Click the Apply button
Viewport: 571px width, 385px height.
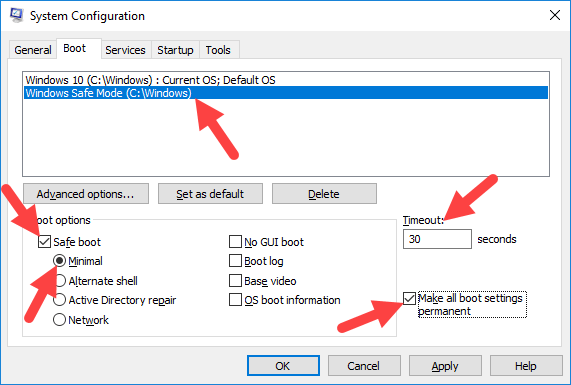point(445,365)
